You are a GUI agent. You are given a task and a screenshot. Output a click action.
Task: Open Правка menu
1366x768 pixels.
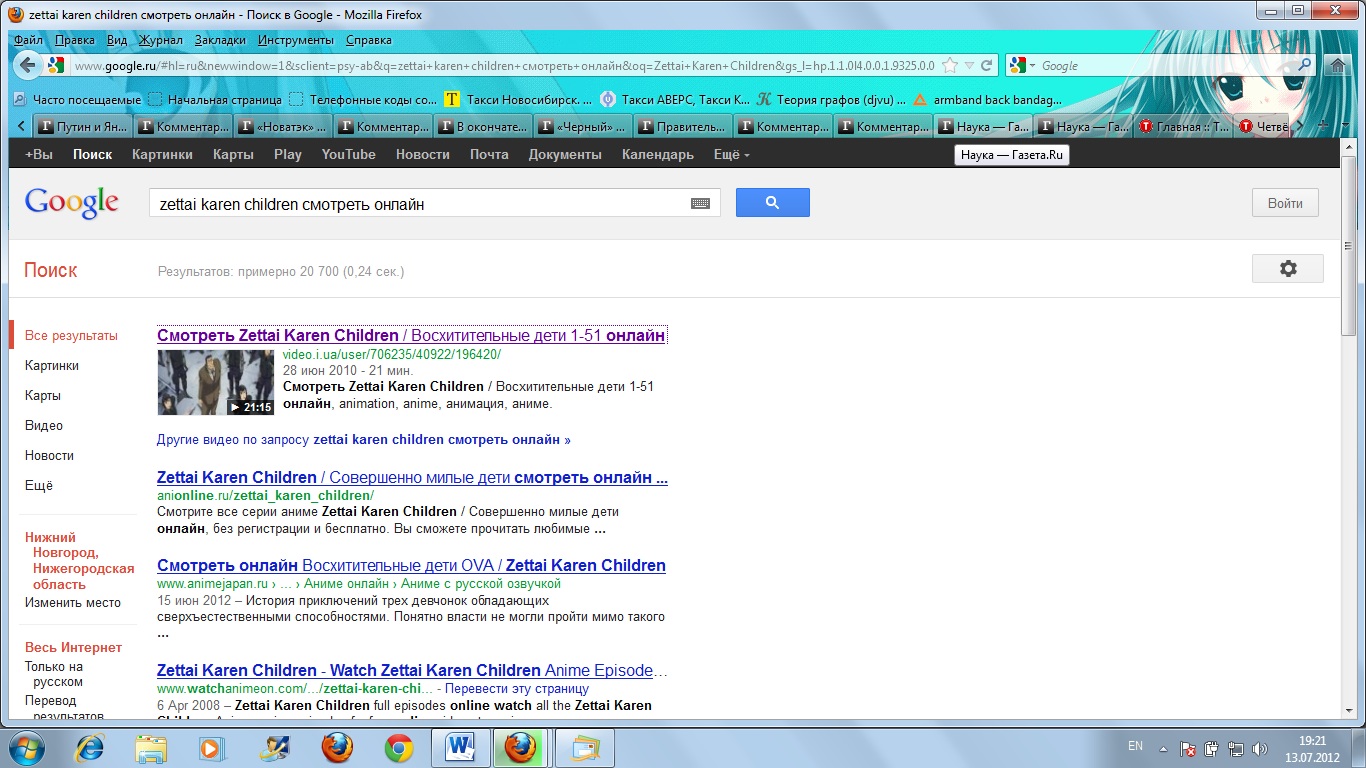75,40
